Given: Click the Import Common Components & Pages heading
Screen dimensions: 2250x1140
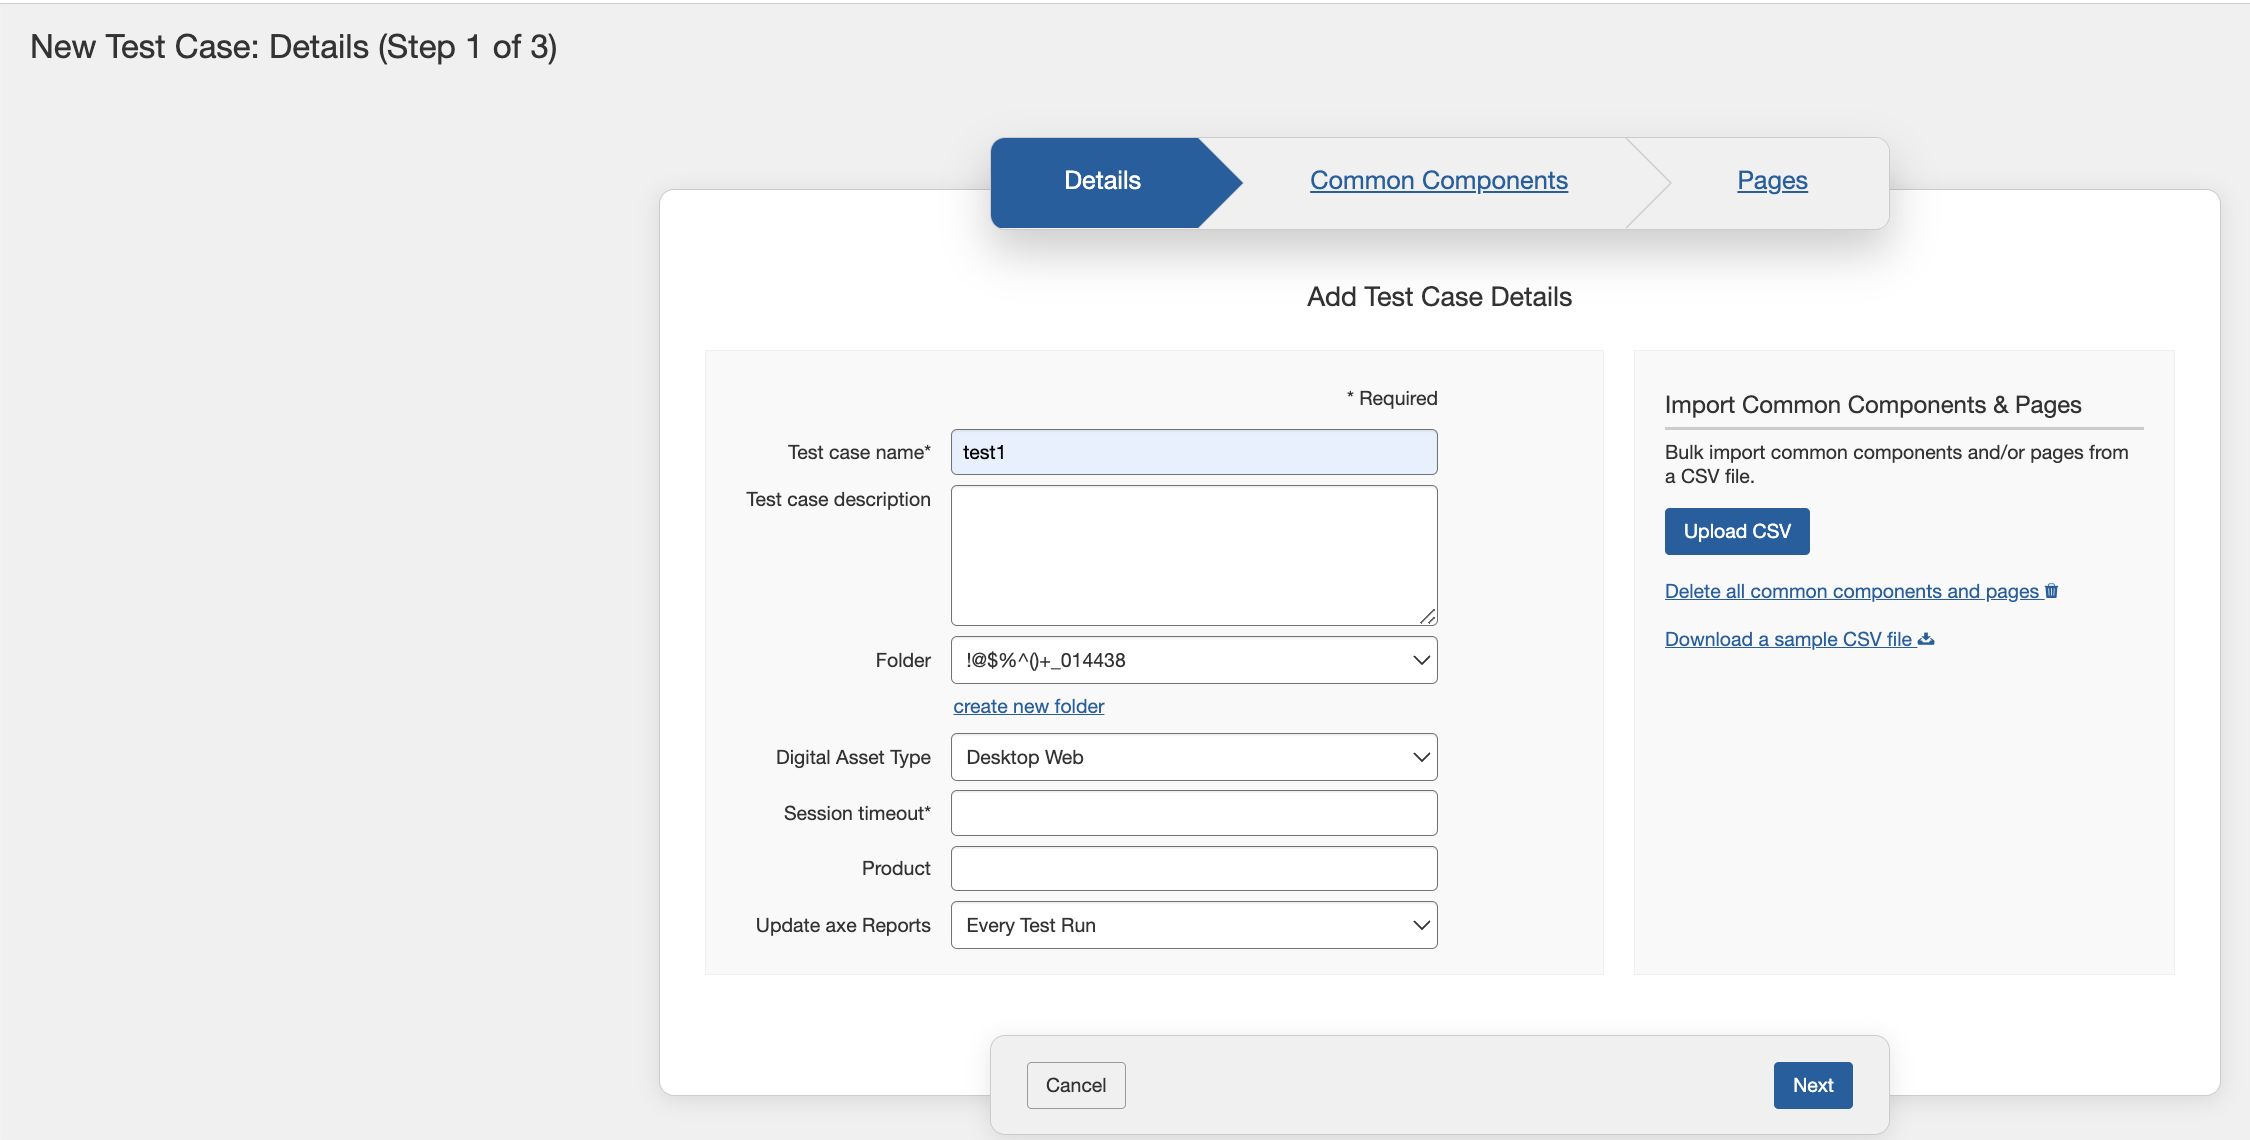Looking at the screenshot, I should 1872,405.
